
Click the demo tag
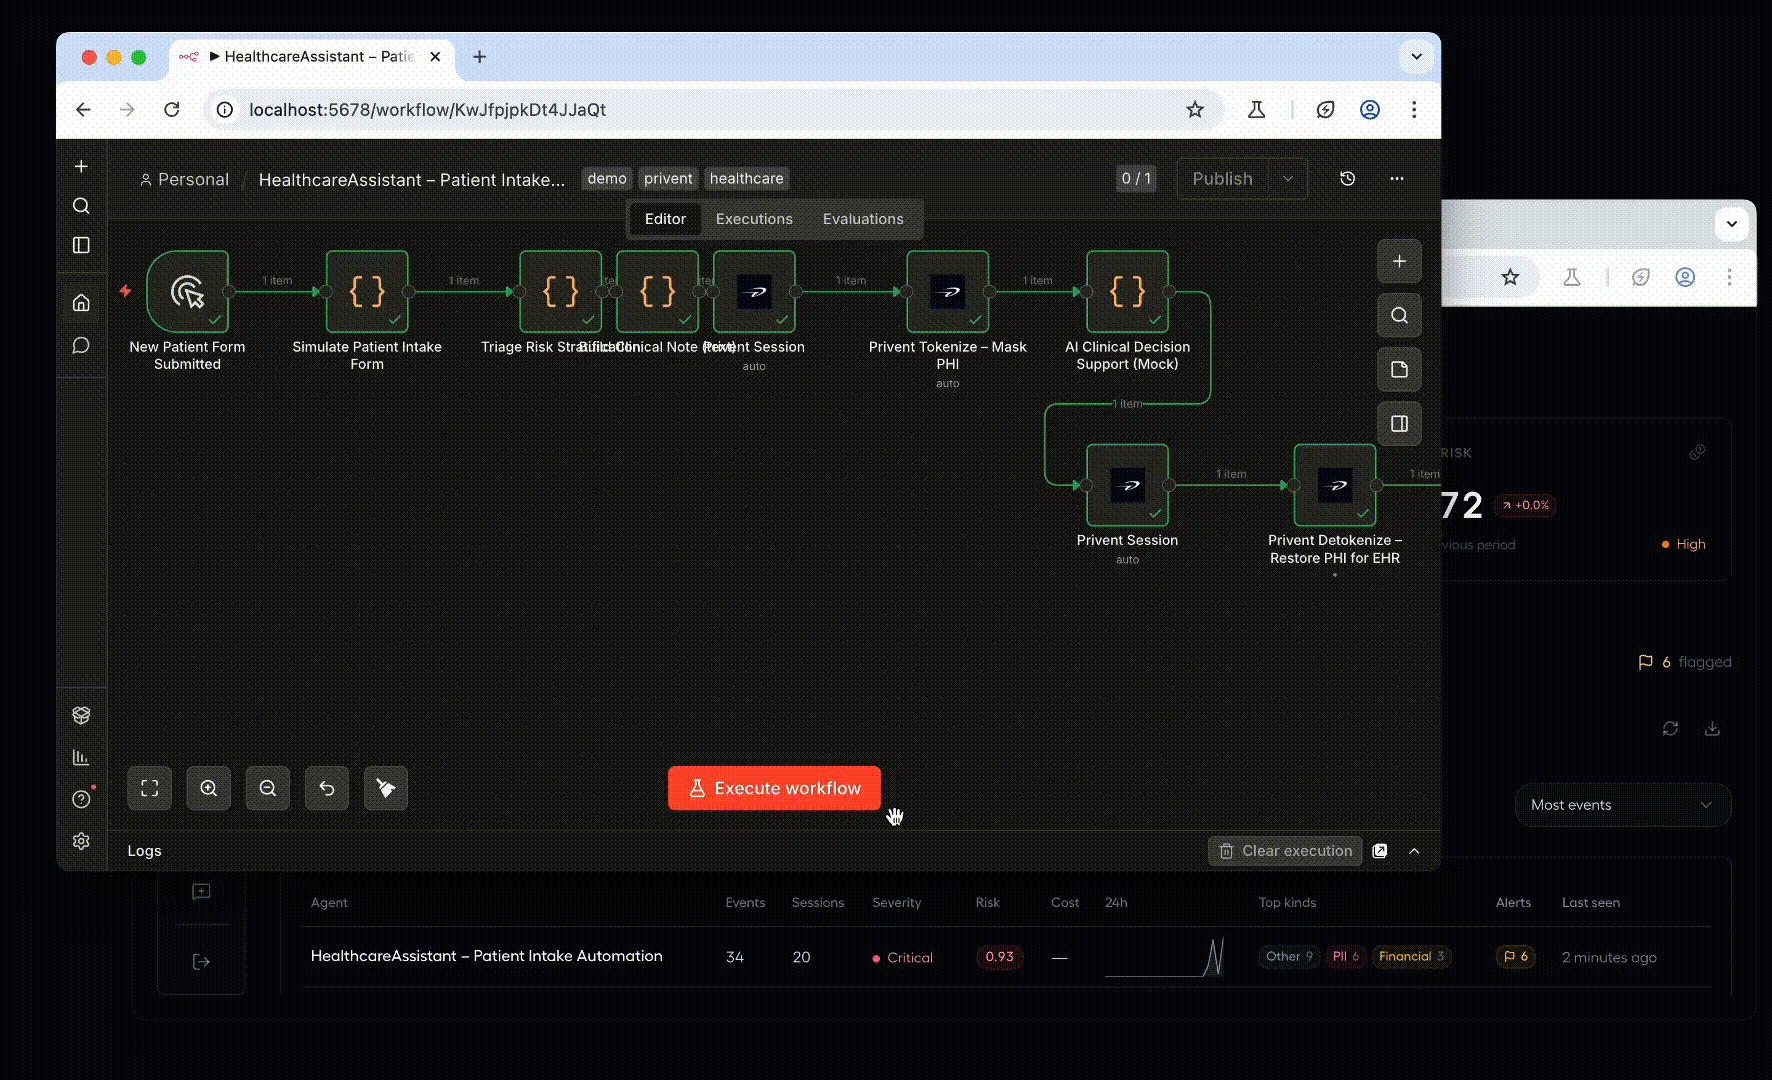607,179
